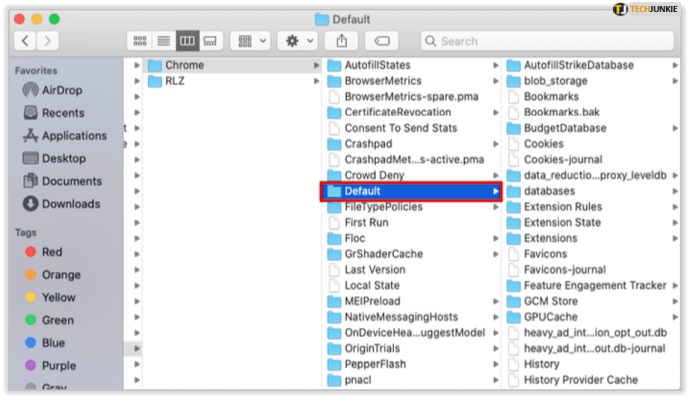Expand the Extension Rules folder arrow
This screenshot has width=690, height=399.
[x=675, y=207]
